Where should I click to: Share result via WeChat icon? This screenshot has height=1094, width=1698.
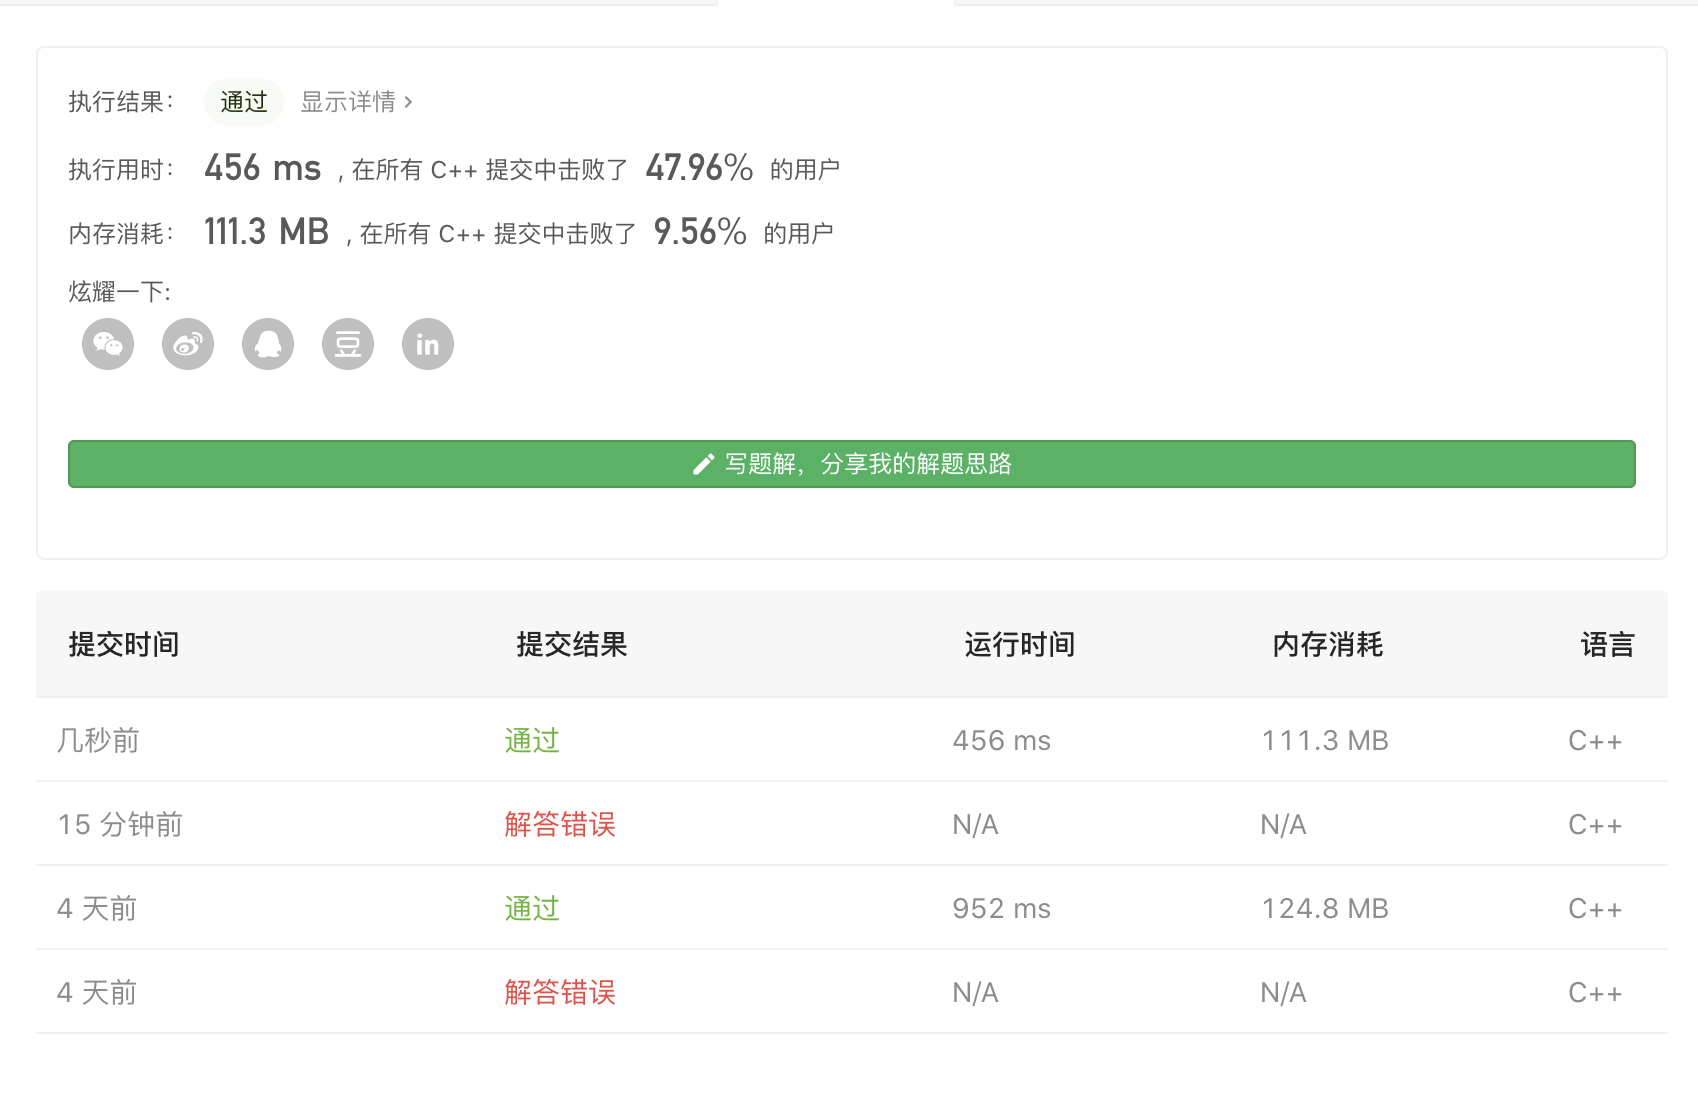tap(108, 345)
